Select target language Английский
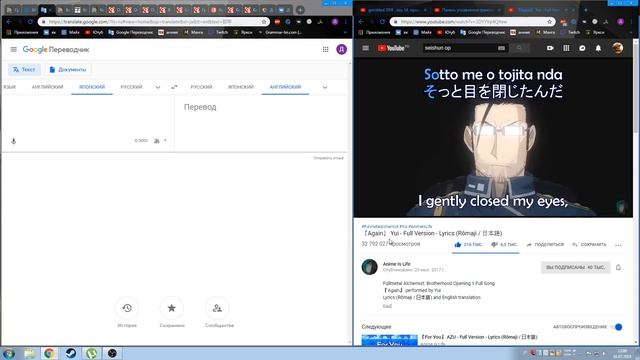Viewport: 640px width, 360px height. click(x=285, y=87)
